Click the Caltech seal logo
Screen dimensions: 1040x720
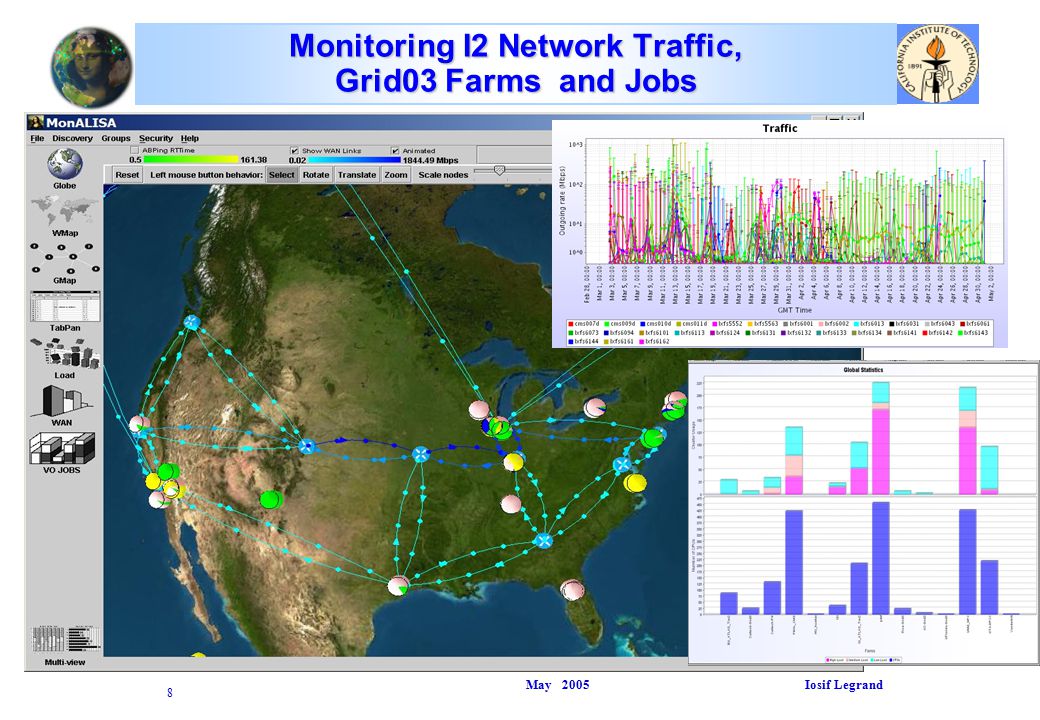938,64
